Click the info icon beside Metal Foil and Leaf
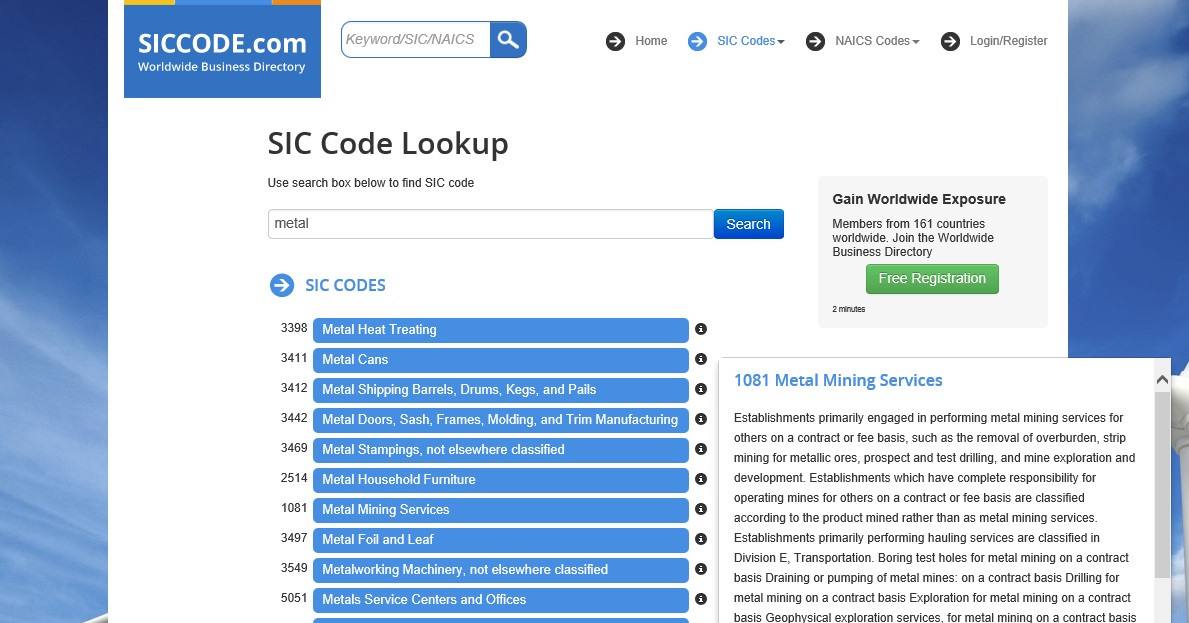 pyautogui.click(x=701, y=540)
